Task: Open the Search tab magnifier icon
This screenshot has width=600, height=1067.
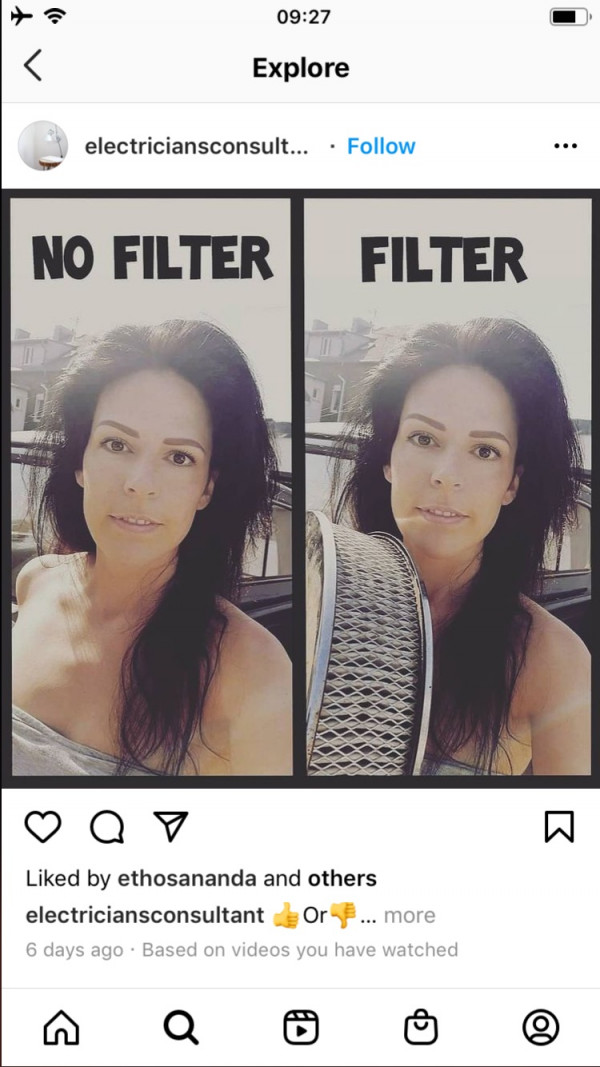Action: 182,1027
